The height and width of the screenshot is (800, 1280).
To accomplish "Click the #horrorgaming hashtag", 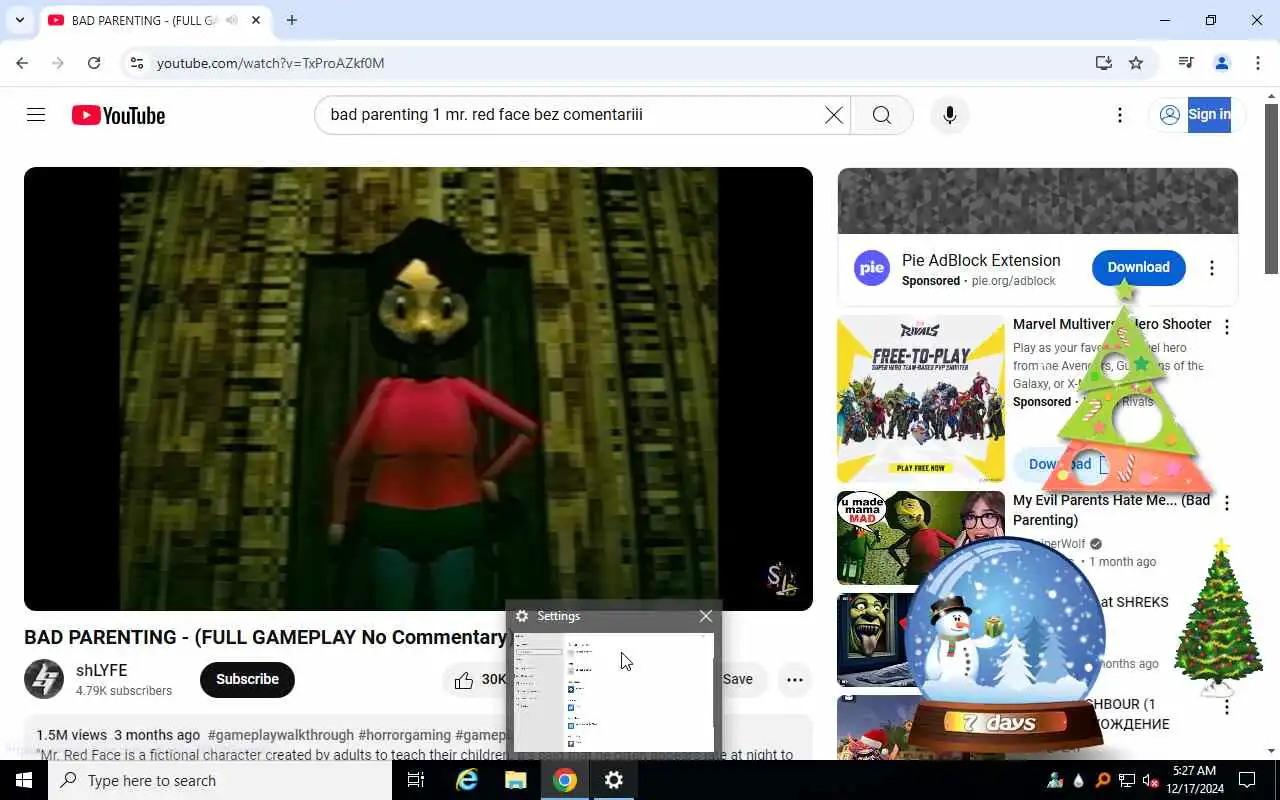I will (404, 735).
